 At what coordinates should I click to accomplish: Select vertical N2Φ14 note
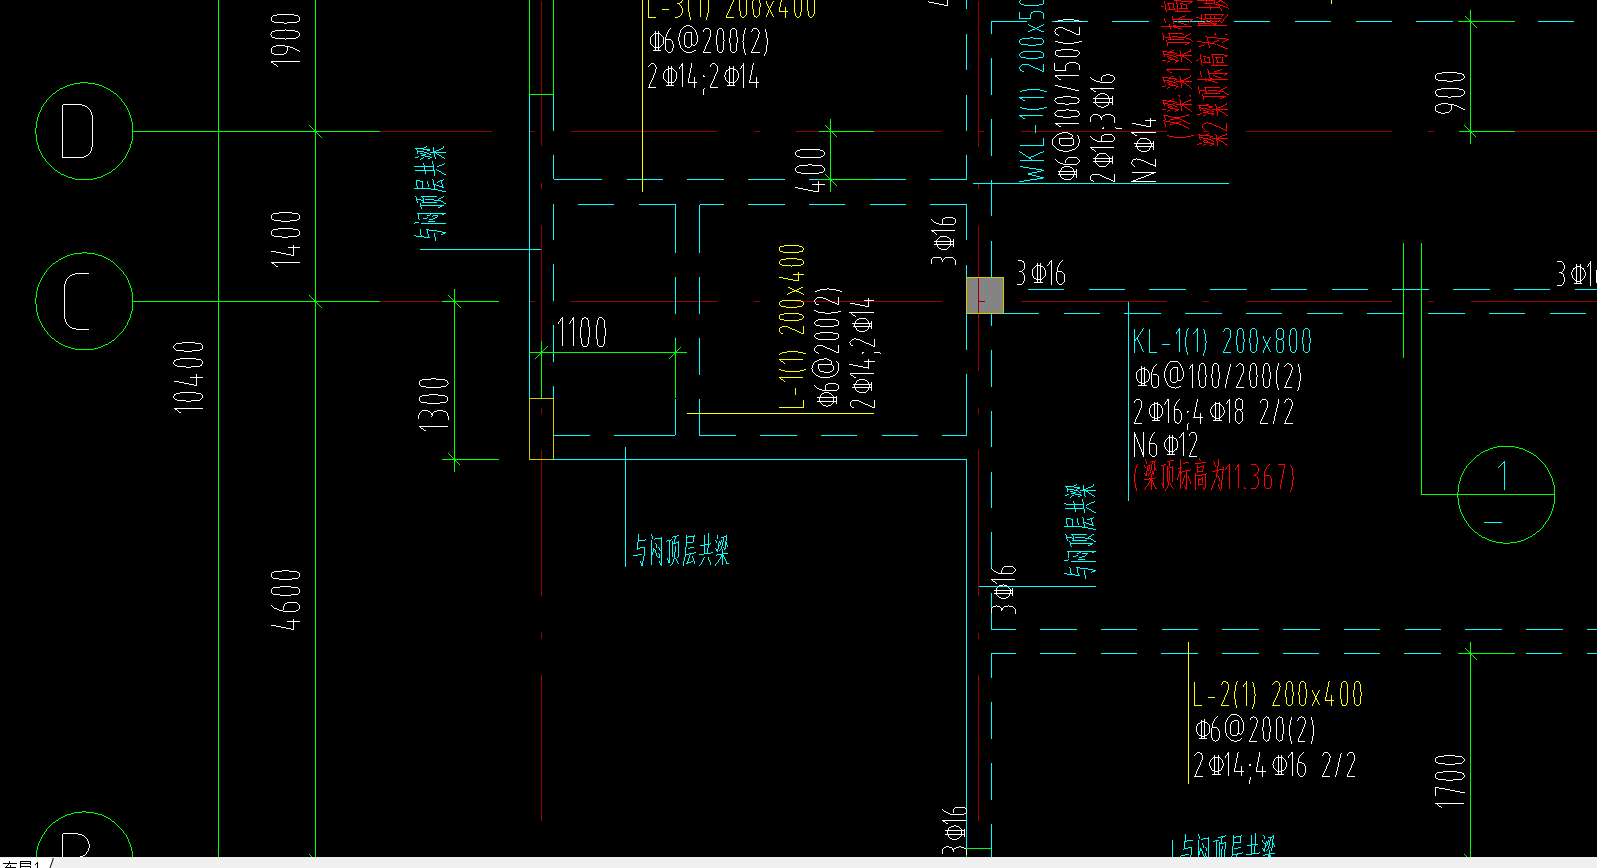point(1145,149)
